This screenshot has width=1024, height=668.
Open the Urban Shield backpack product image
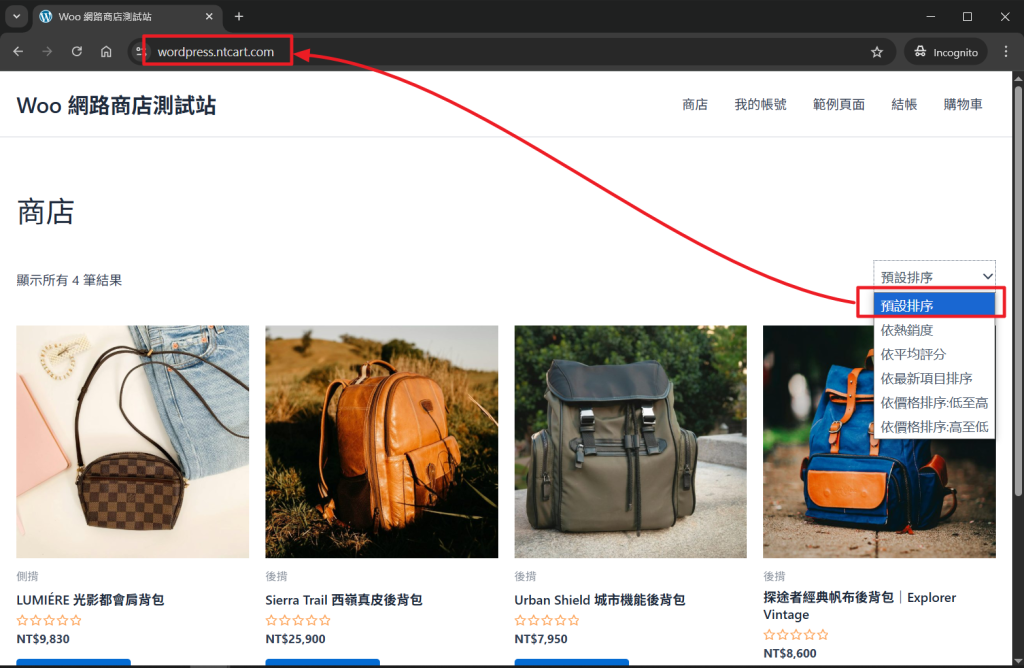tap(630, 441)
